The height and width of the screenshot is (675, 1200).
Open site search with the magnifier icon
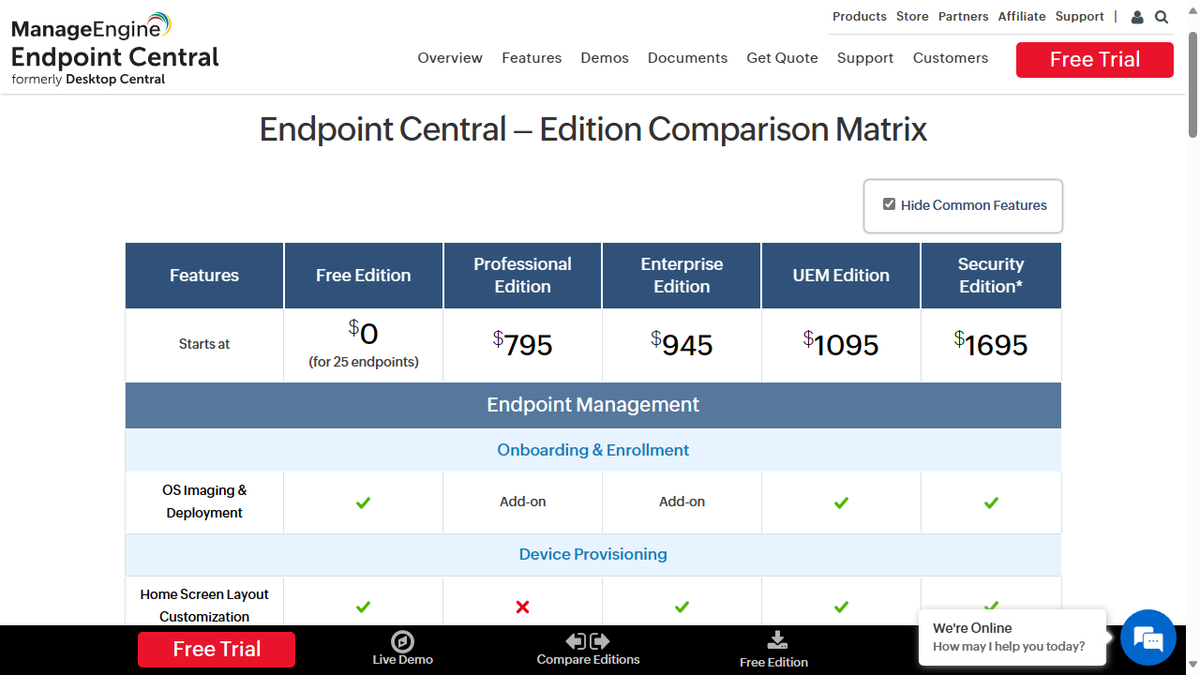click(1161, 16)
